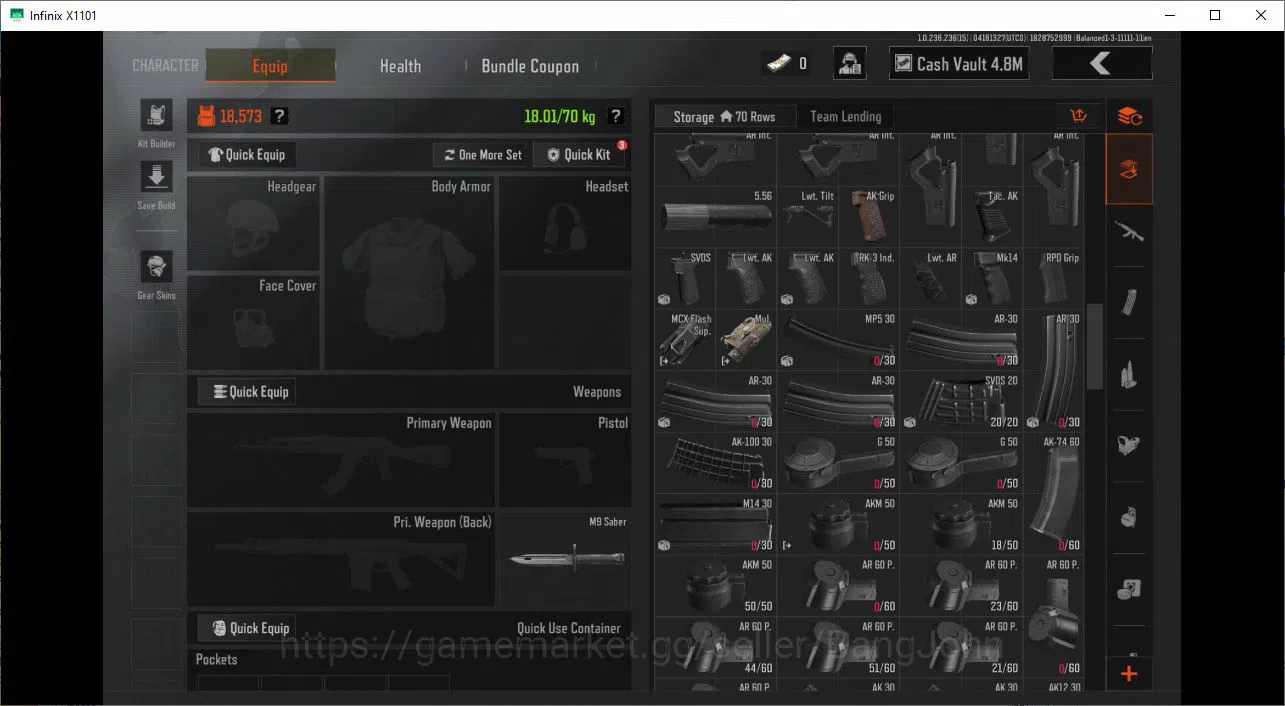1285x706 pixels.
Task: Select the Tac. AK grip item
Action: 992,217
